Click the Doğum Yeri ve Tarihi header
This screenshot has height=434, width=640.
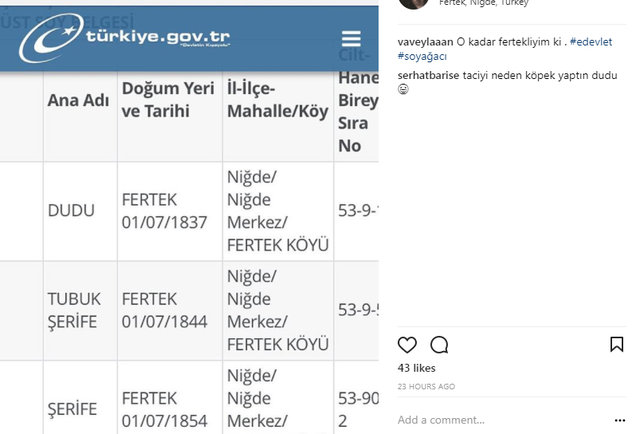pos(165,100)
